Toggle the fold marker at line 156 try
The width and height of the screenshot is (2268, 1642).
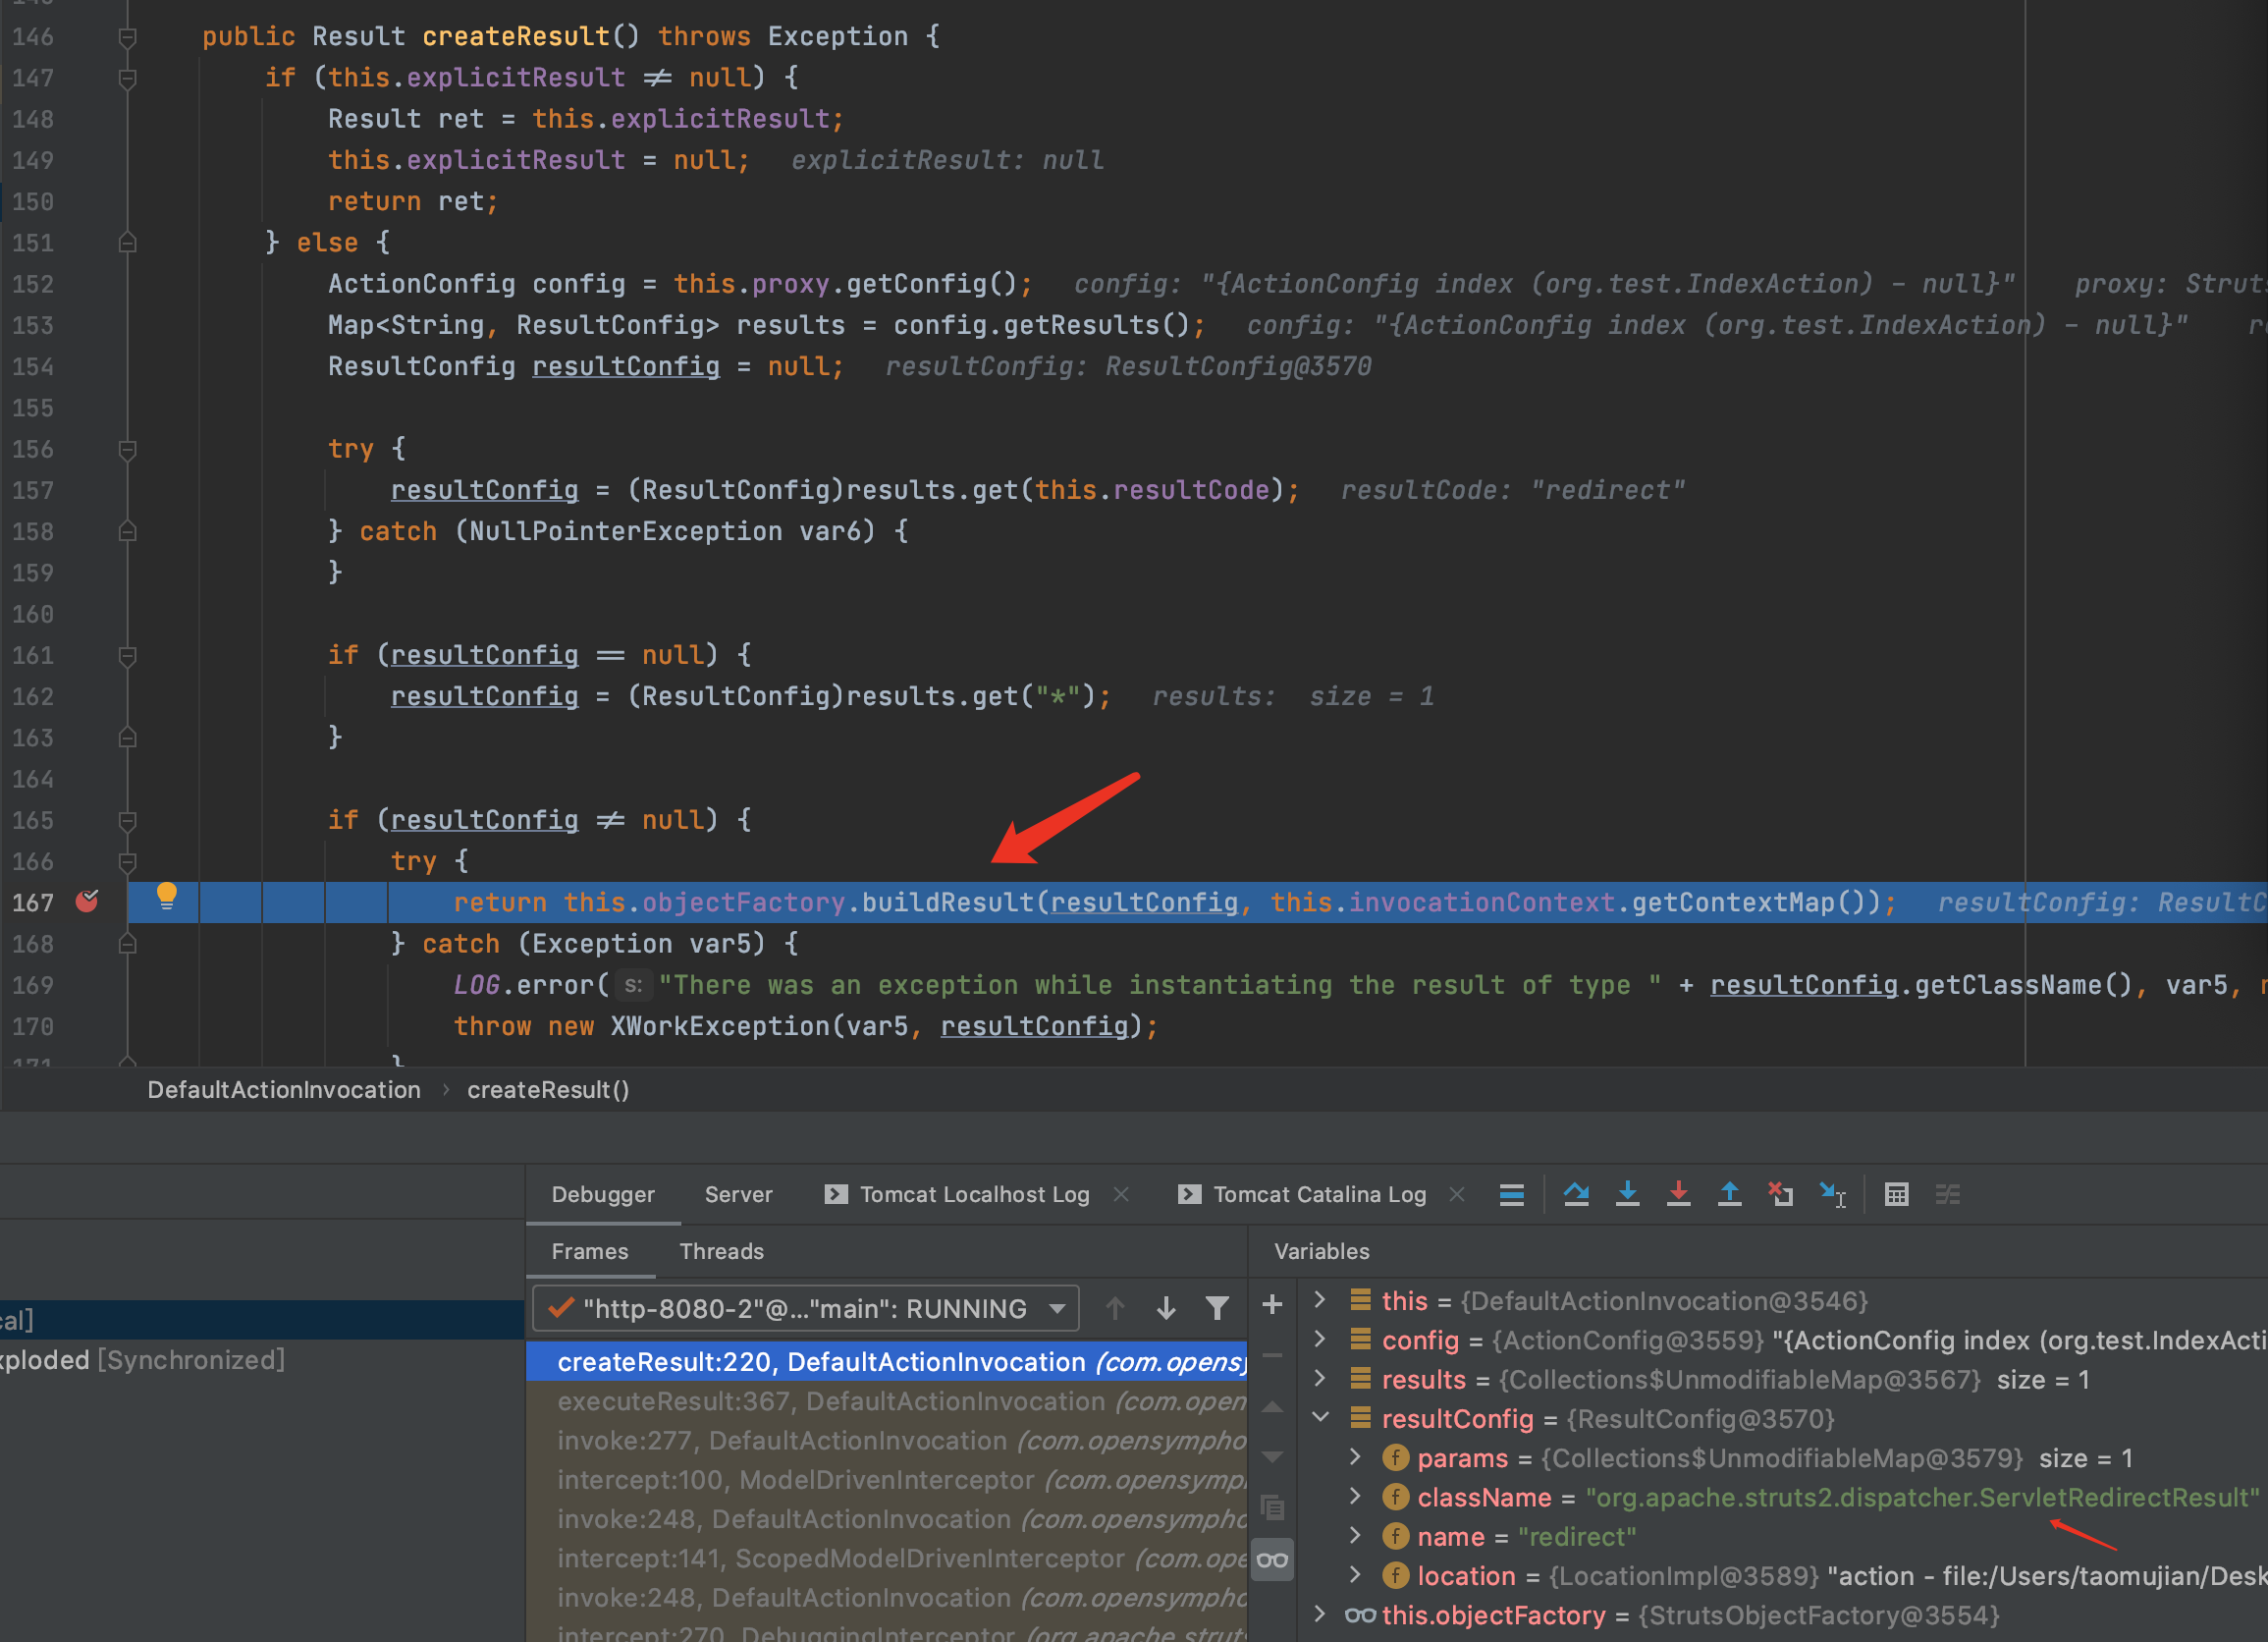(x=127, y=450)
